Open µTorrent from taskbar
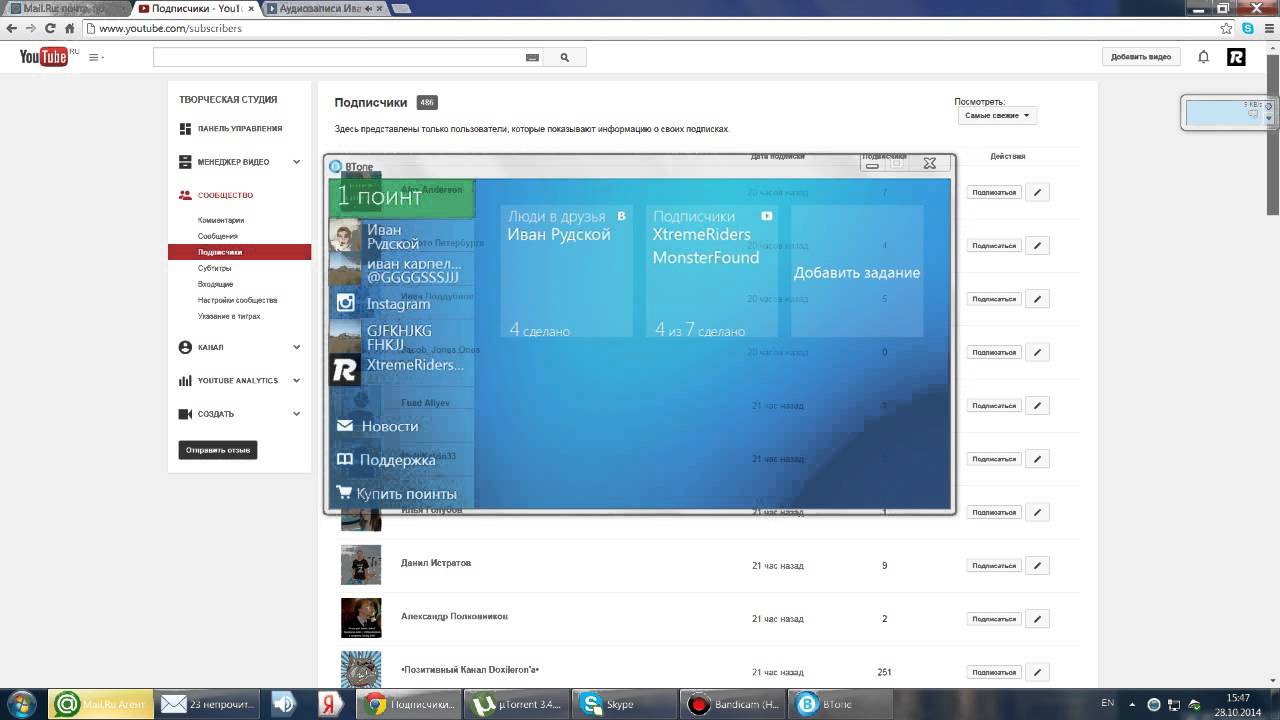The height and width of the screenshot is (720, 1280). point(517,704)
